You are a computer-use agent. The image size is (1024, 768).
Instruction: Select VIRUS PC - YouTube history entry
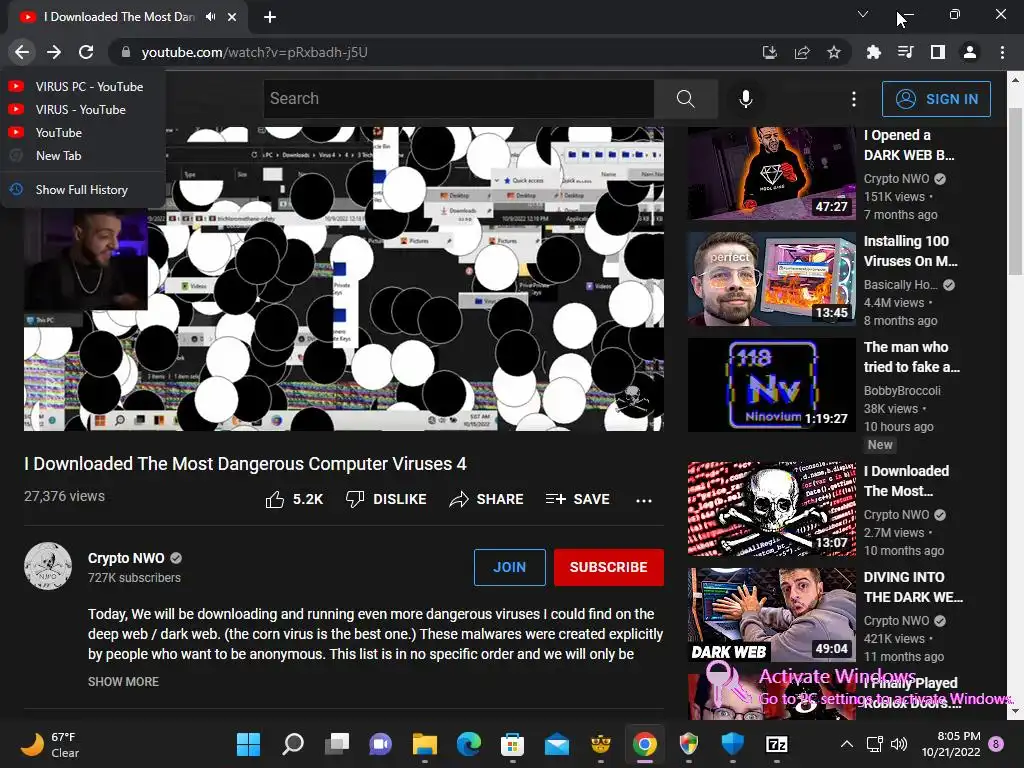tap(82, 86)
